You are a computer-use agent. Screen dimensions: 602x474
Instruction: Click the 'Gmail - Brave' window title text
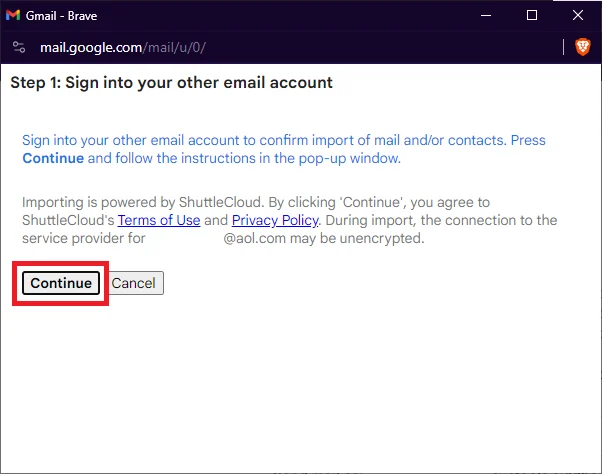(61, 16)
